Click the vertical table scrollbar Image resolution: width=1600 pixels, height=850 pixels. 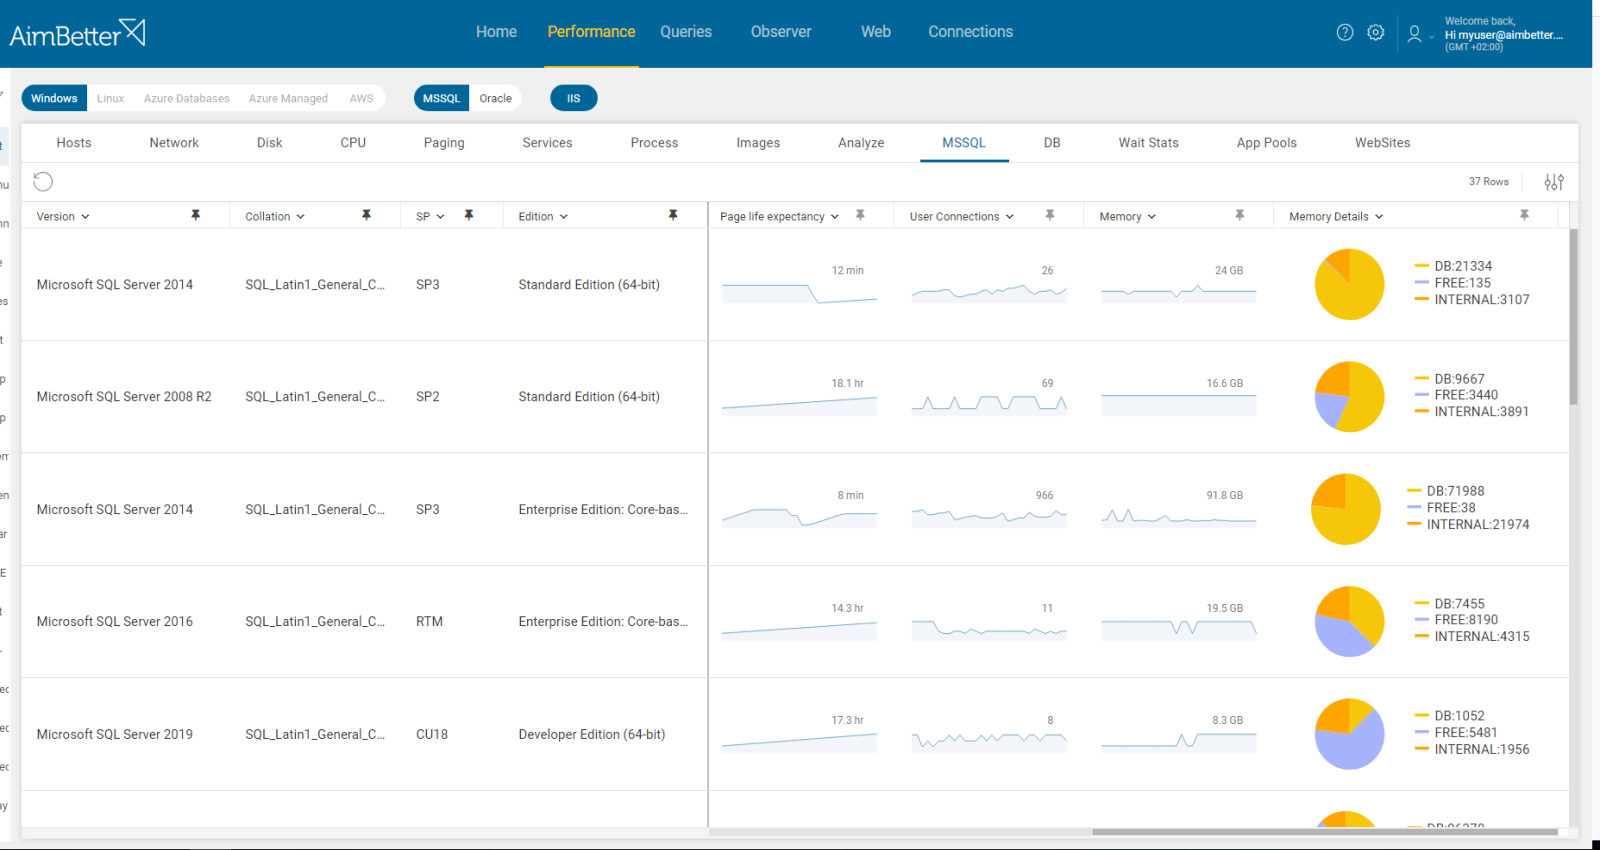[1574, 316]
